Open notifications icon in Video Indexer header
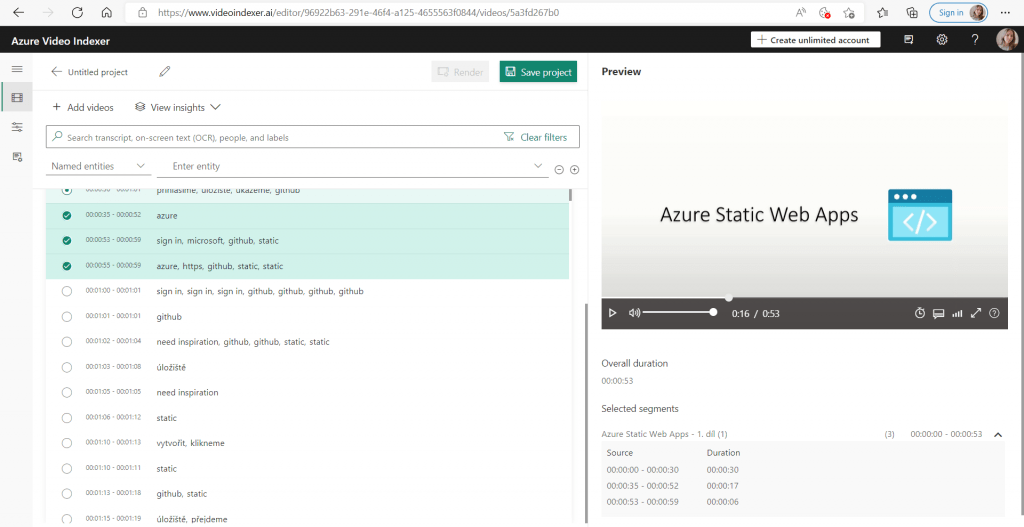The image size is (1024, 527). (908, 40)
